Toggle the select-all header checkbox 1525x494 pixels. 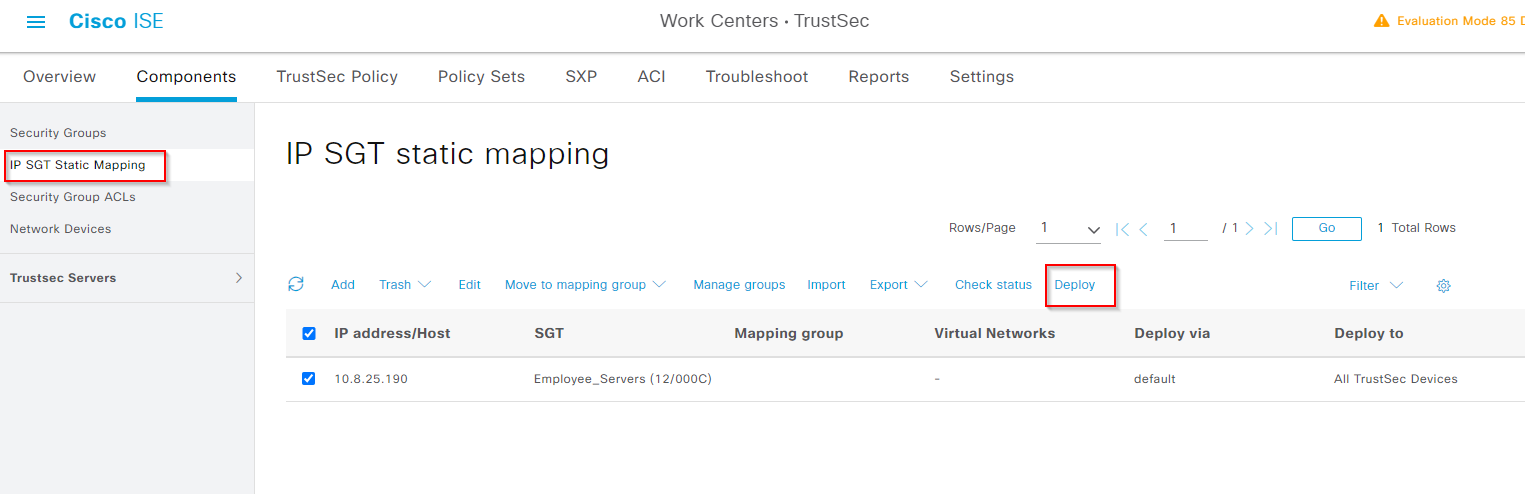click(309, 333)
